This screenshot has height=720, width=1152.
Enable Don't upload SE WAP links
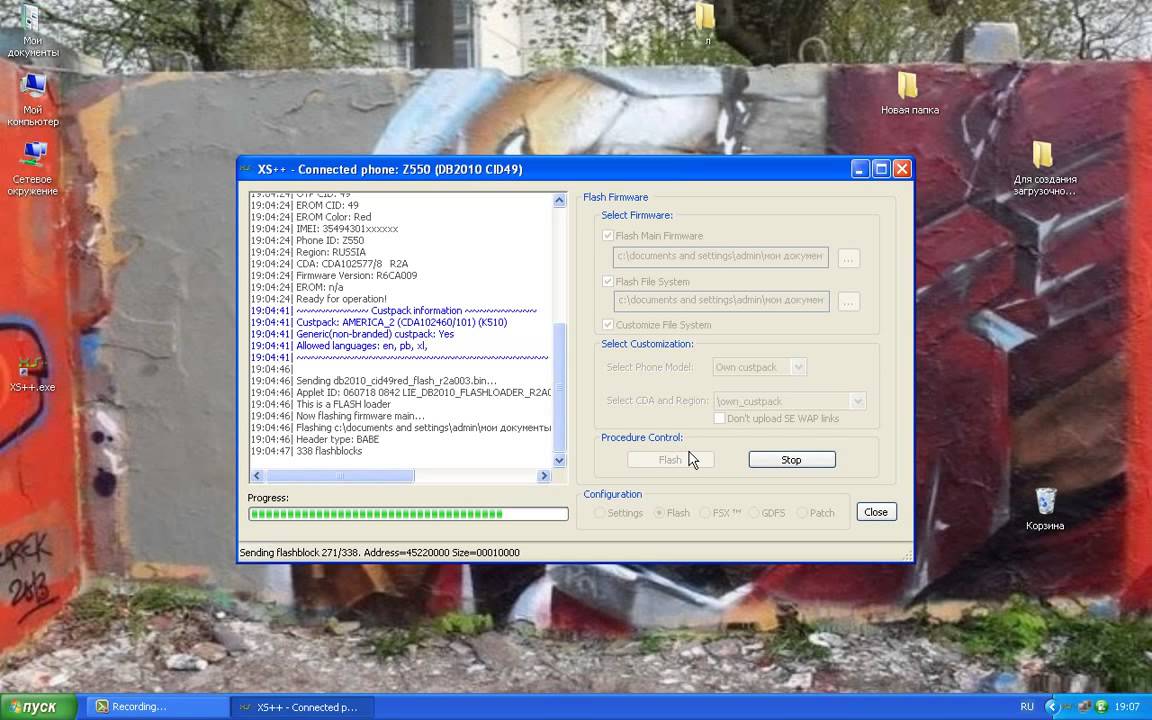tap(719, 418)
